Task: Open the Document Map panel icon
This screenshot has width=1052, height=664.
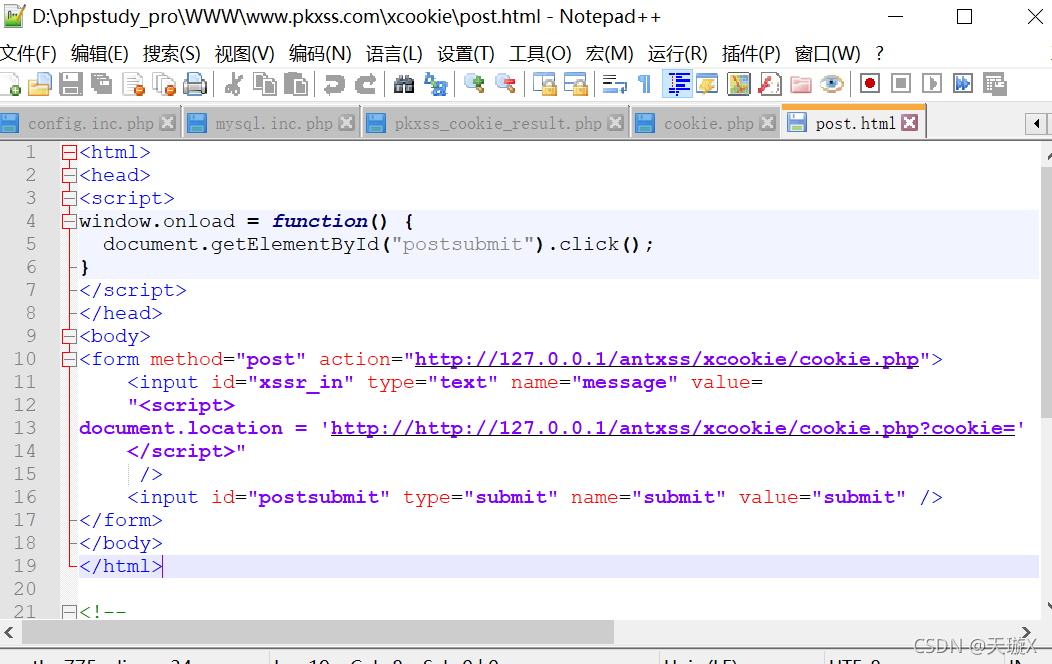Action: [738, 85]
